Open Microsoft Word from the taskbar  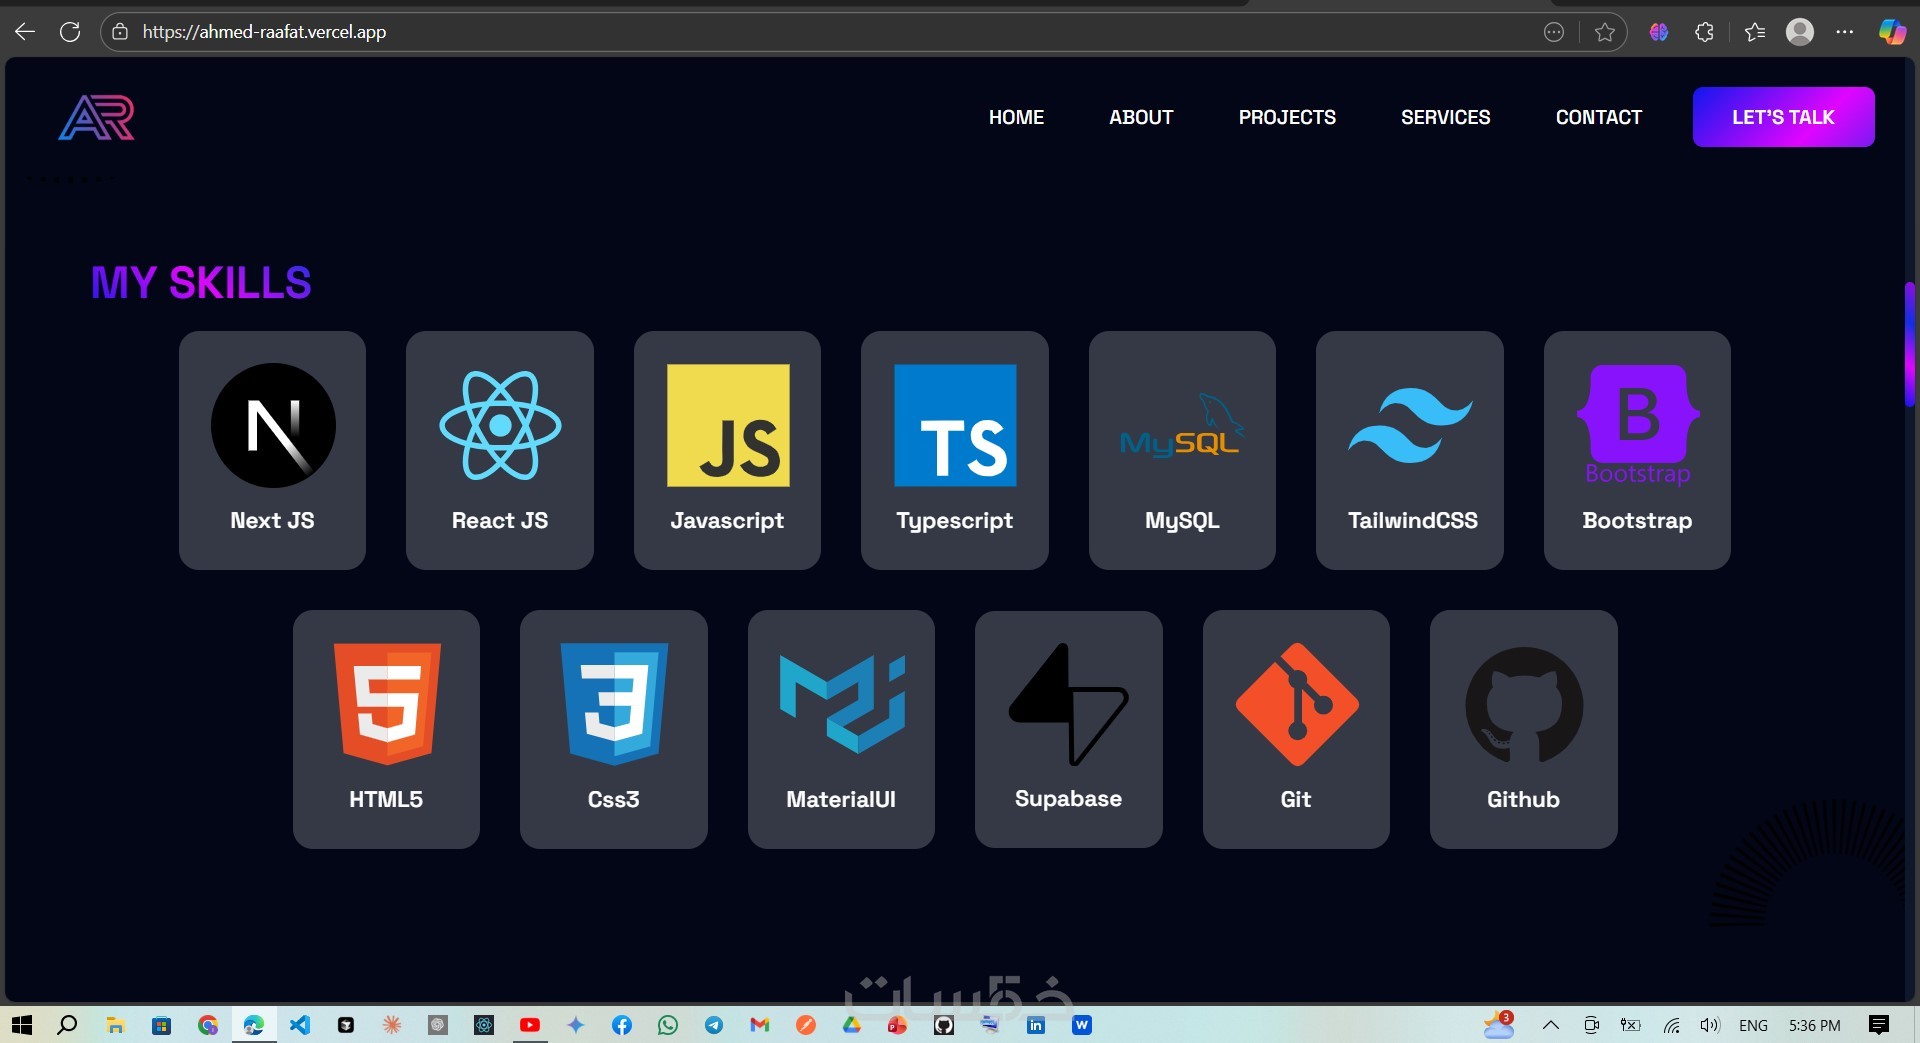[x=1082, y=1025]
